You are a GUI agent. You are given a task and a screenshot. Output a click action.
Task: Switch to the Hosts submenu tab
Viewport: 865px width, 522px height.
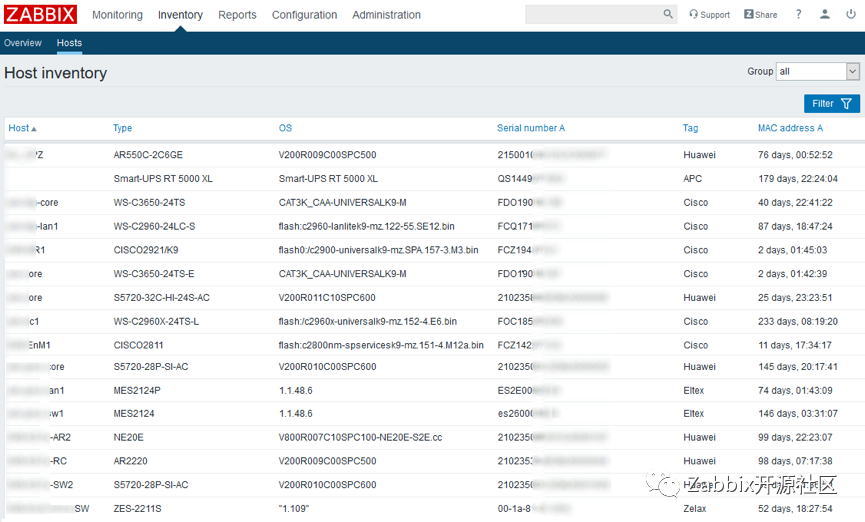click(69, 43)
